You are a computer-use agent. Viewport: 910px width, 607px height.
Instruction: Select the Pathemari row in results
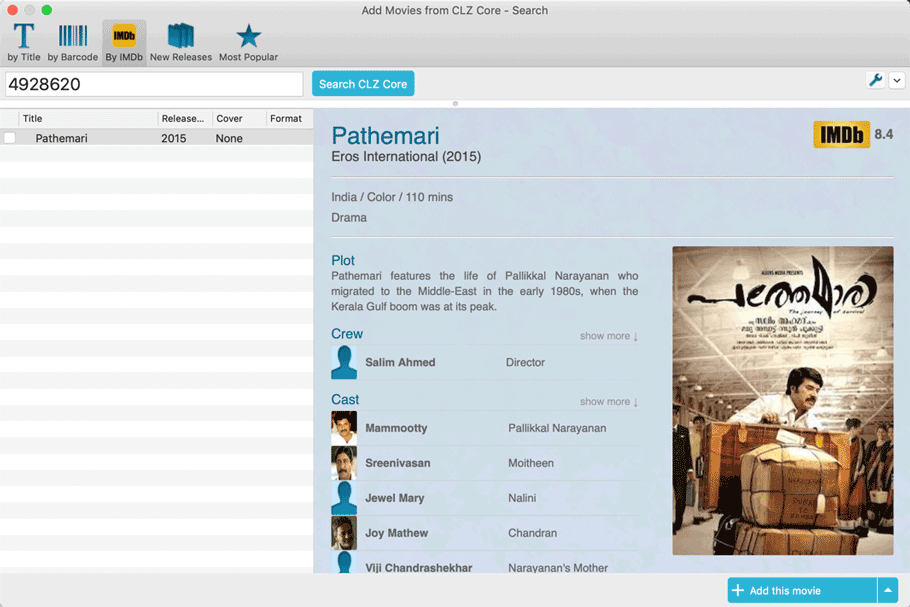tap(157, 138)
